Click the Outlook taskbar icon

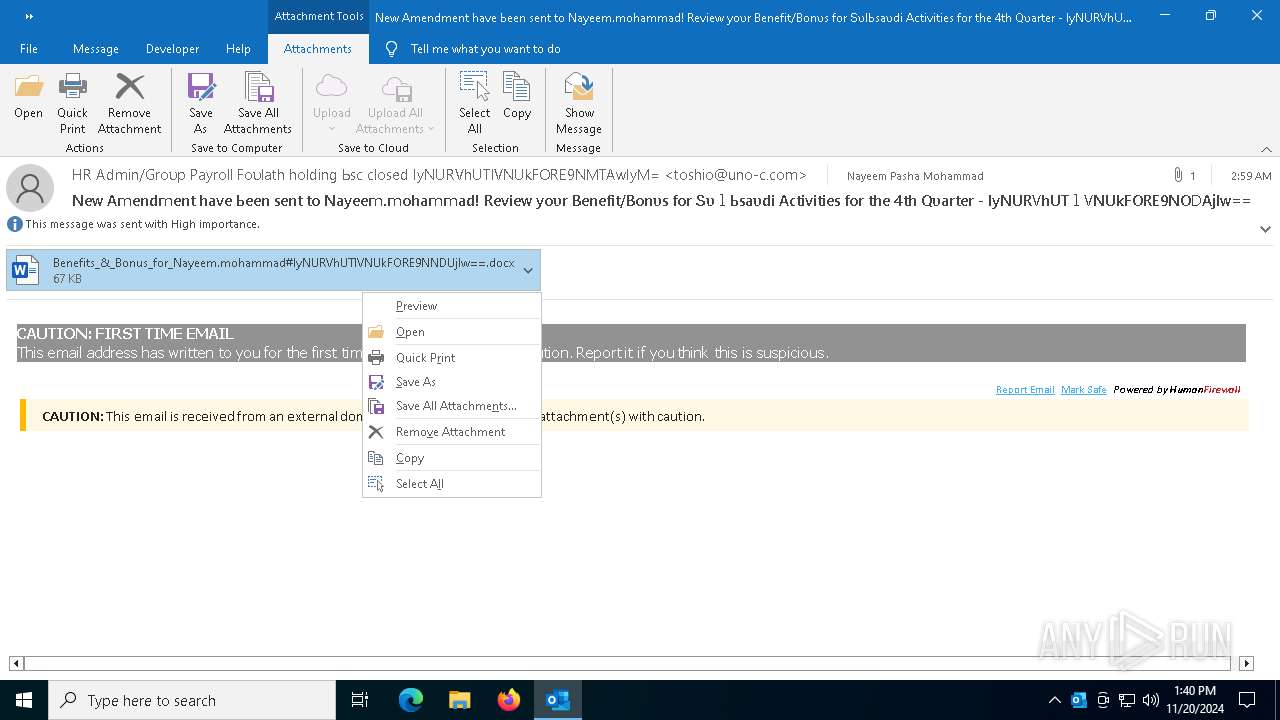(557, 700)
